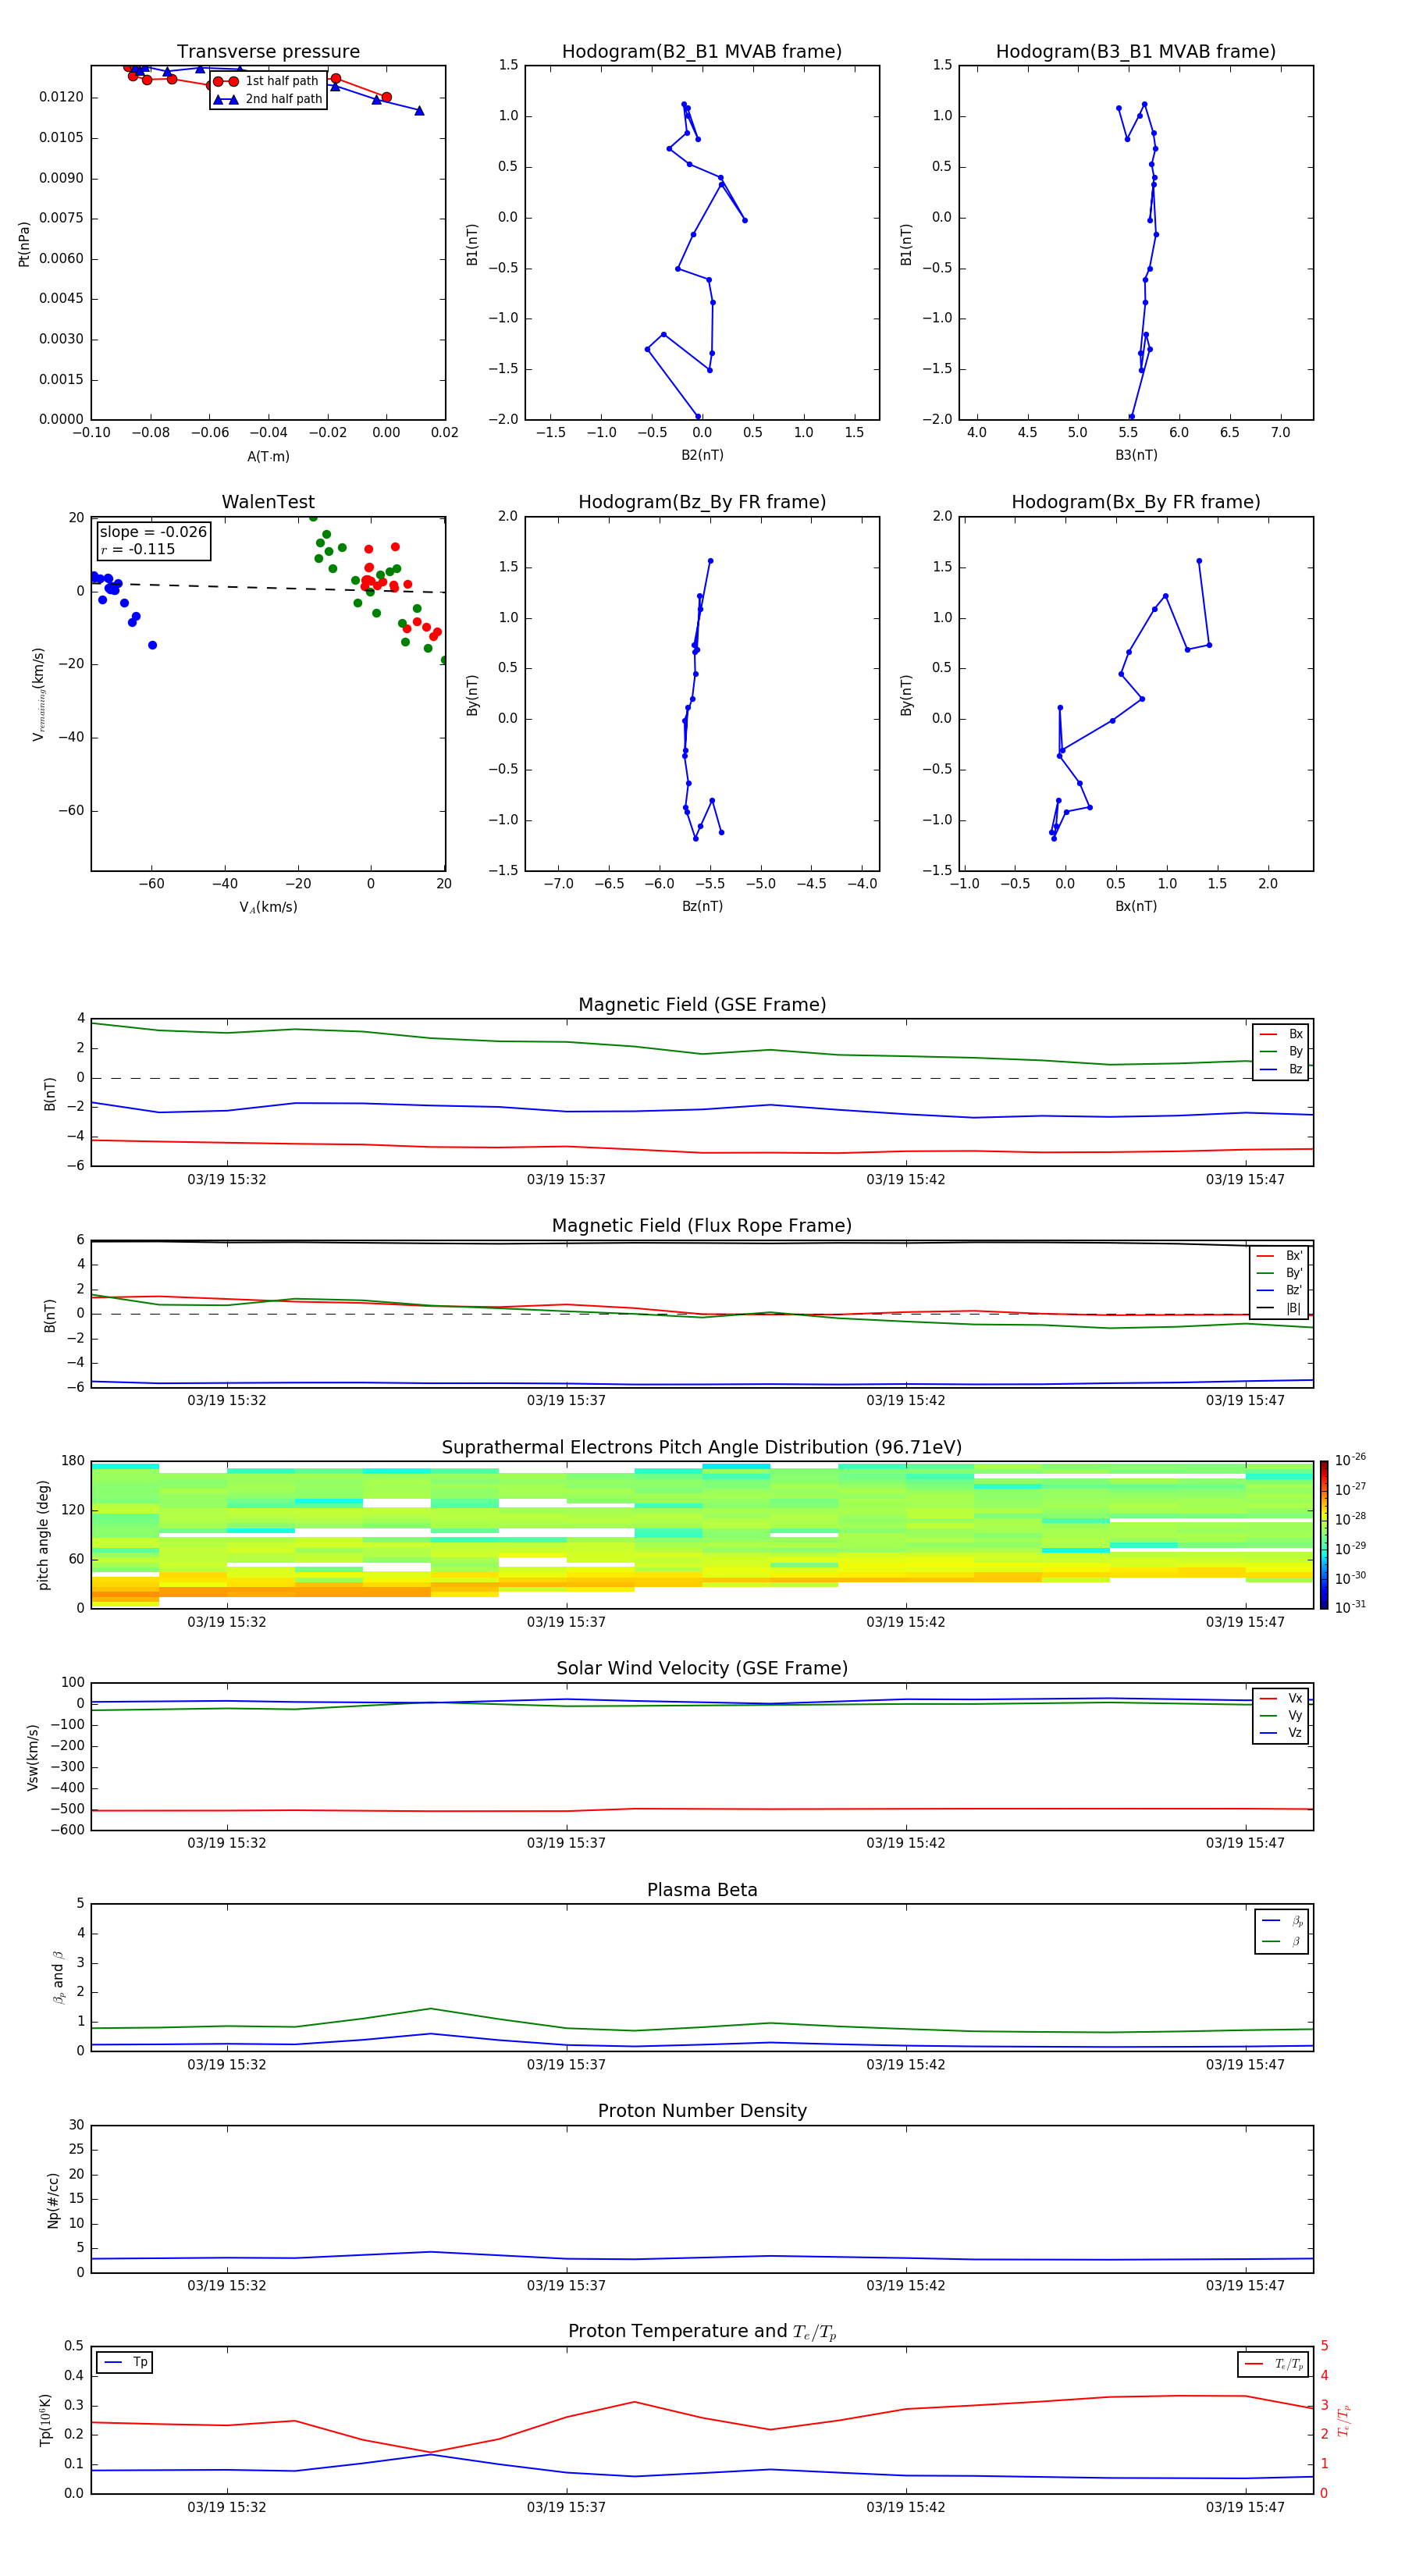This screenshot has width=1405, height=2576.
Task: Click the |B| legend entry in Flux Rope panel
Action: pyautogui.click(x=1279, y=1308)
